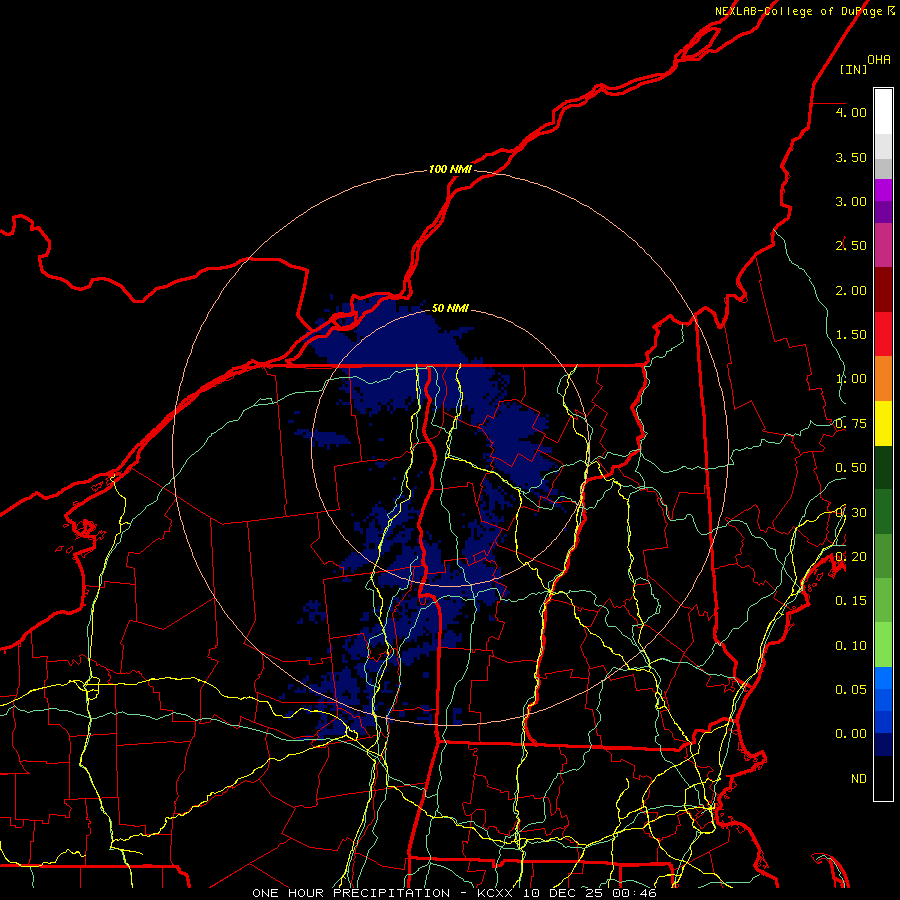
Task: Click the 0.00 legend value
Action: (851, 734)
